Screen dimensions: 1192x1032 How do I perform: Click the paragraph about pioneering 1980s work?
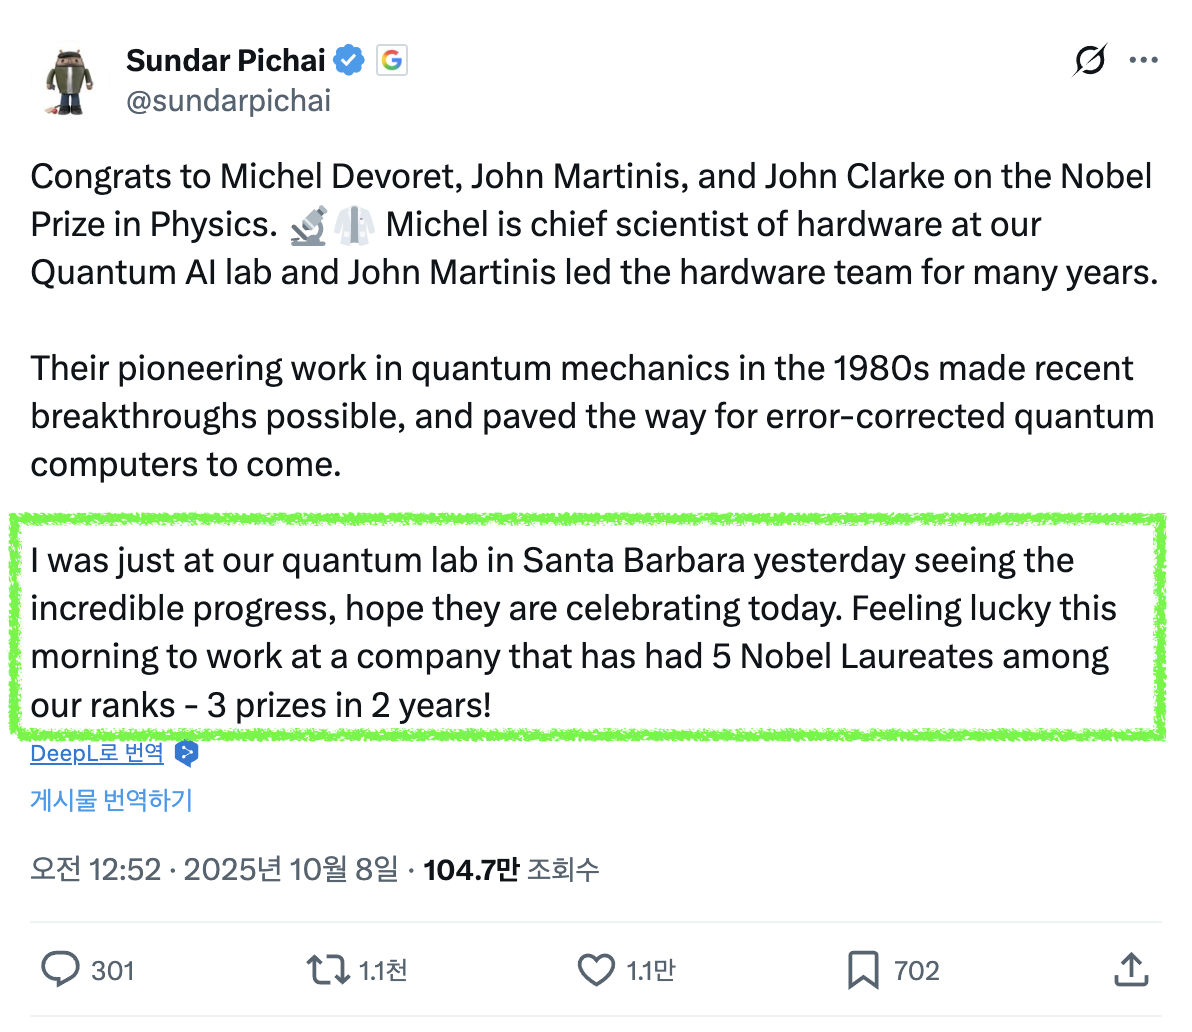tap(592, 416)
